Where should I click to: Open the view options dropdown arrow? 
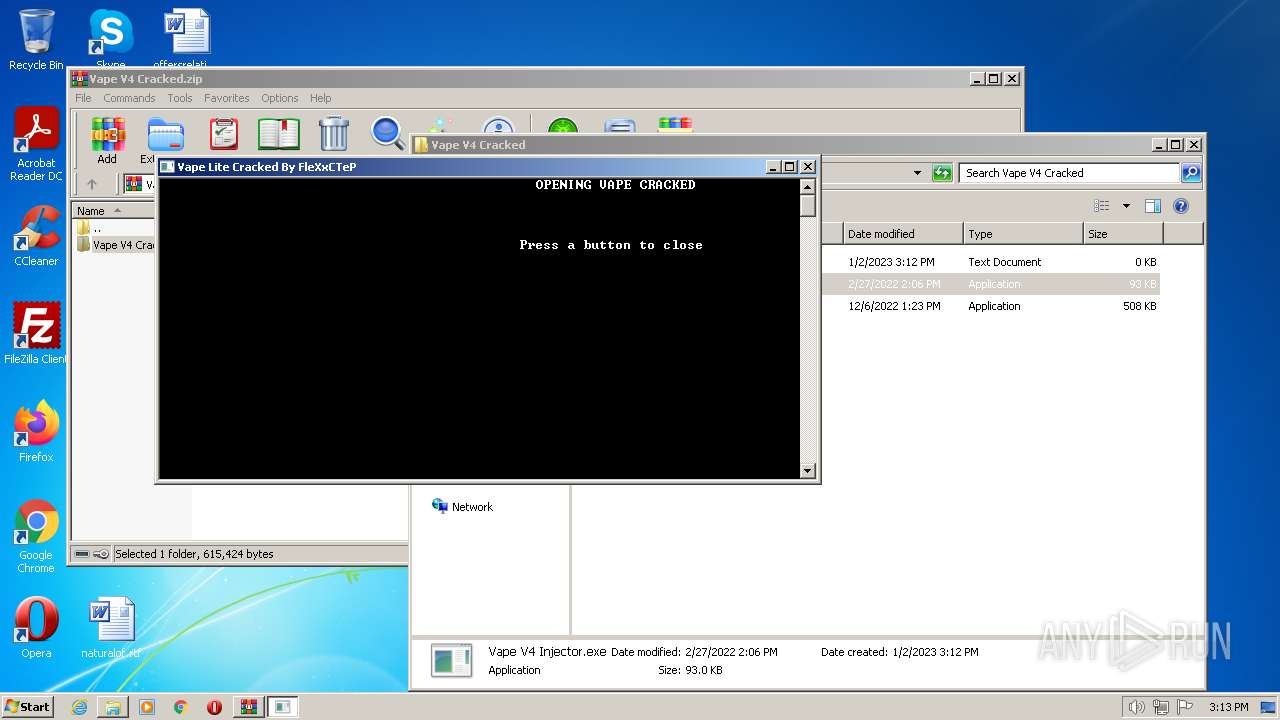[1126, 206]
